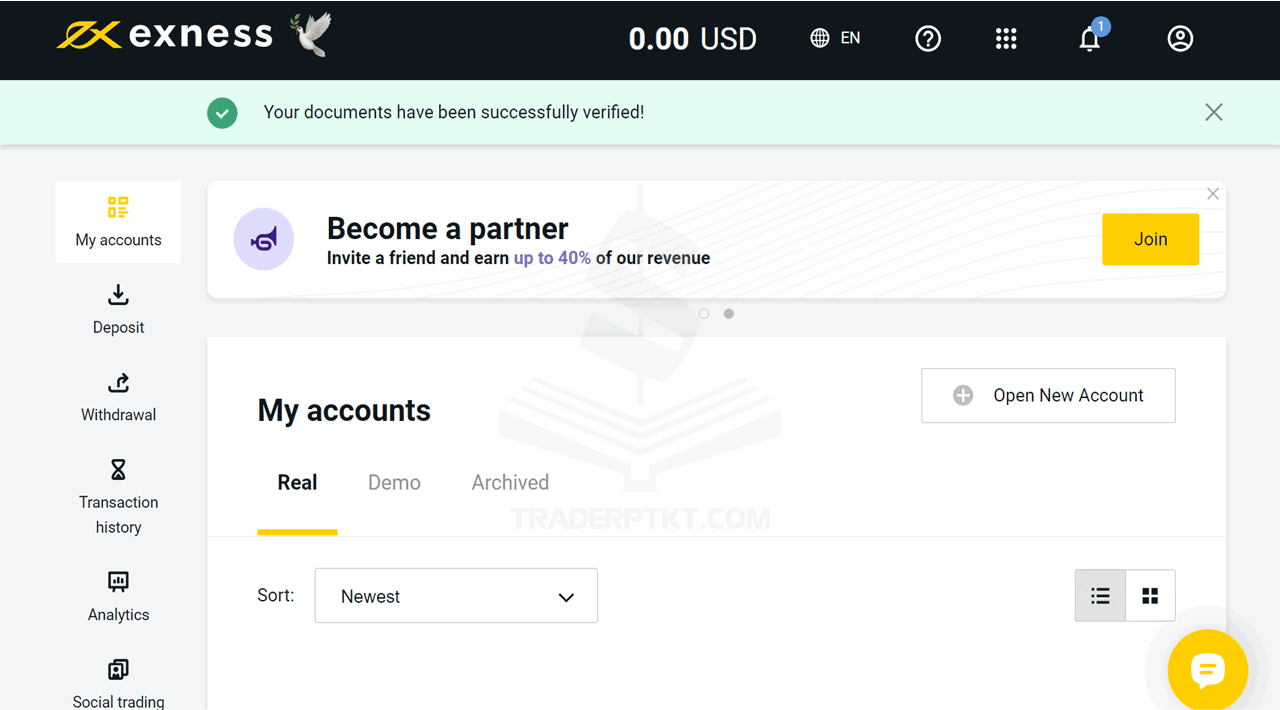Switch to grid view layout
Screen dimensions: 1280x710
(1150, 596)
